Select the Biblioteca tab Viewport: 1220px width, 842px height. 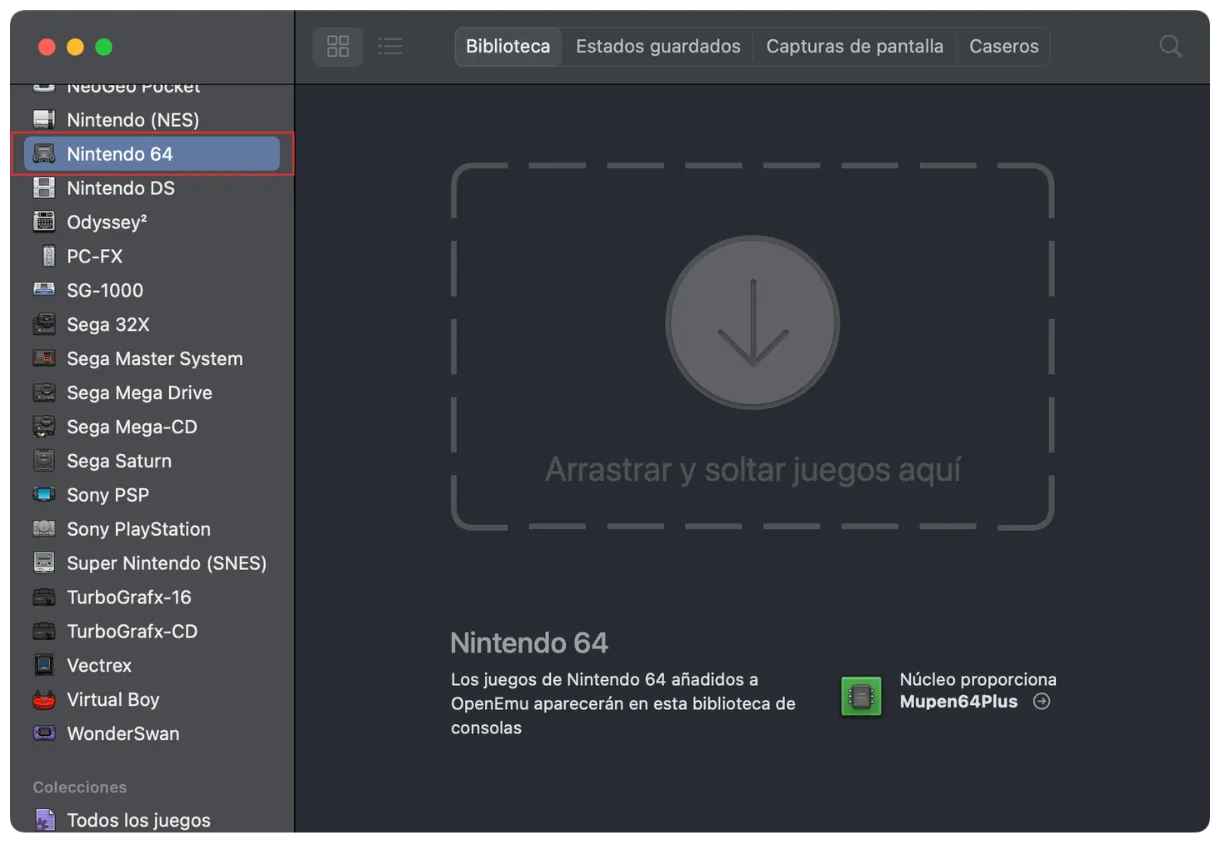pyautogui.click(x=507, y=46)
